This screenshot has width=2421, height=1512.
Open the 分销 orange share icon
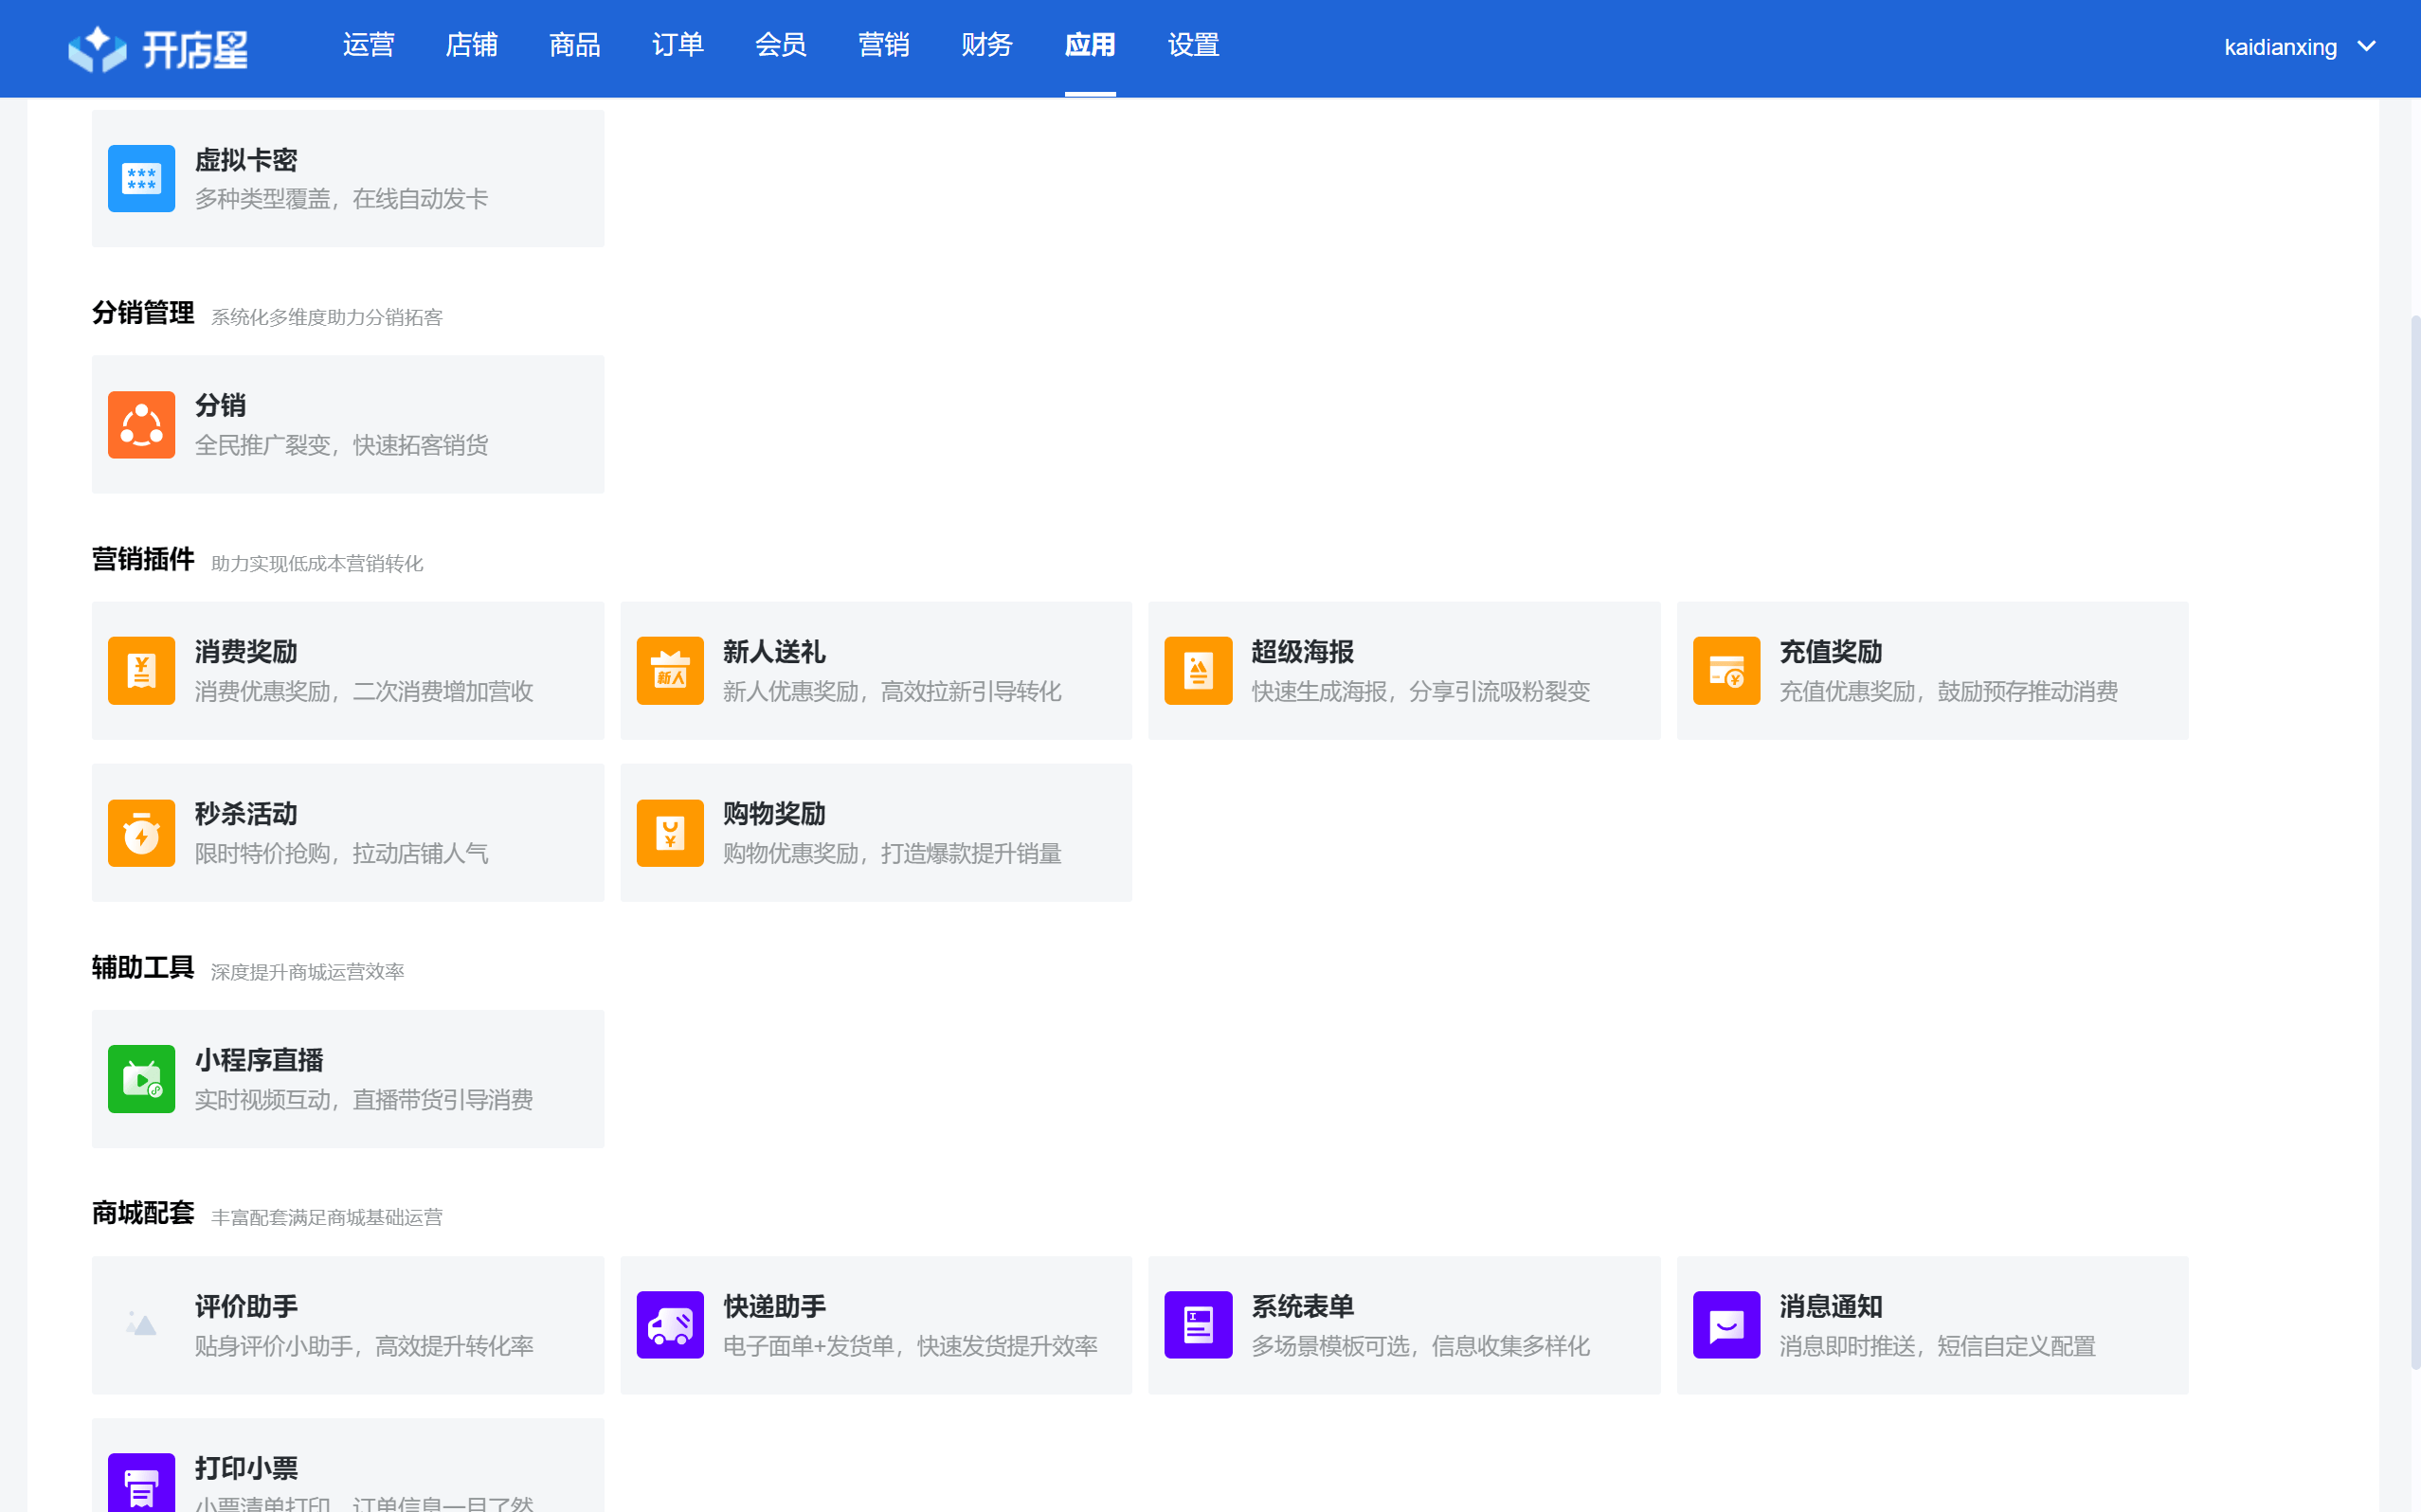tap(141, 424)
